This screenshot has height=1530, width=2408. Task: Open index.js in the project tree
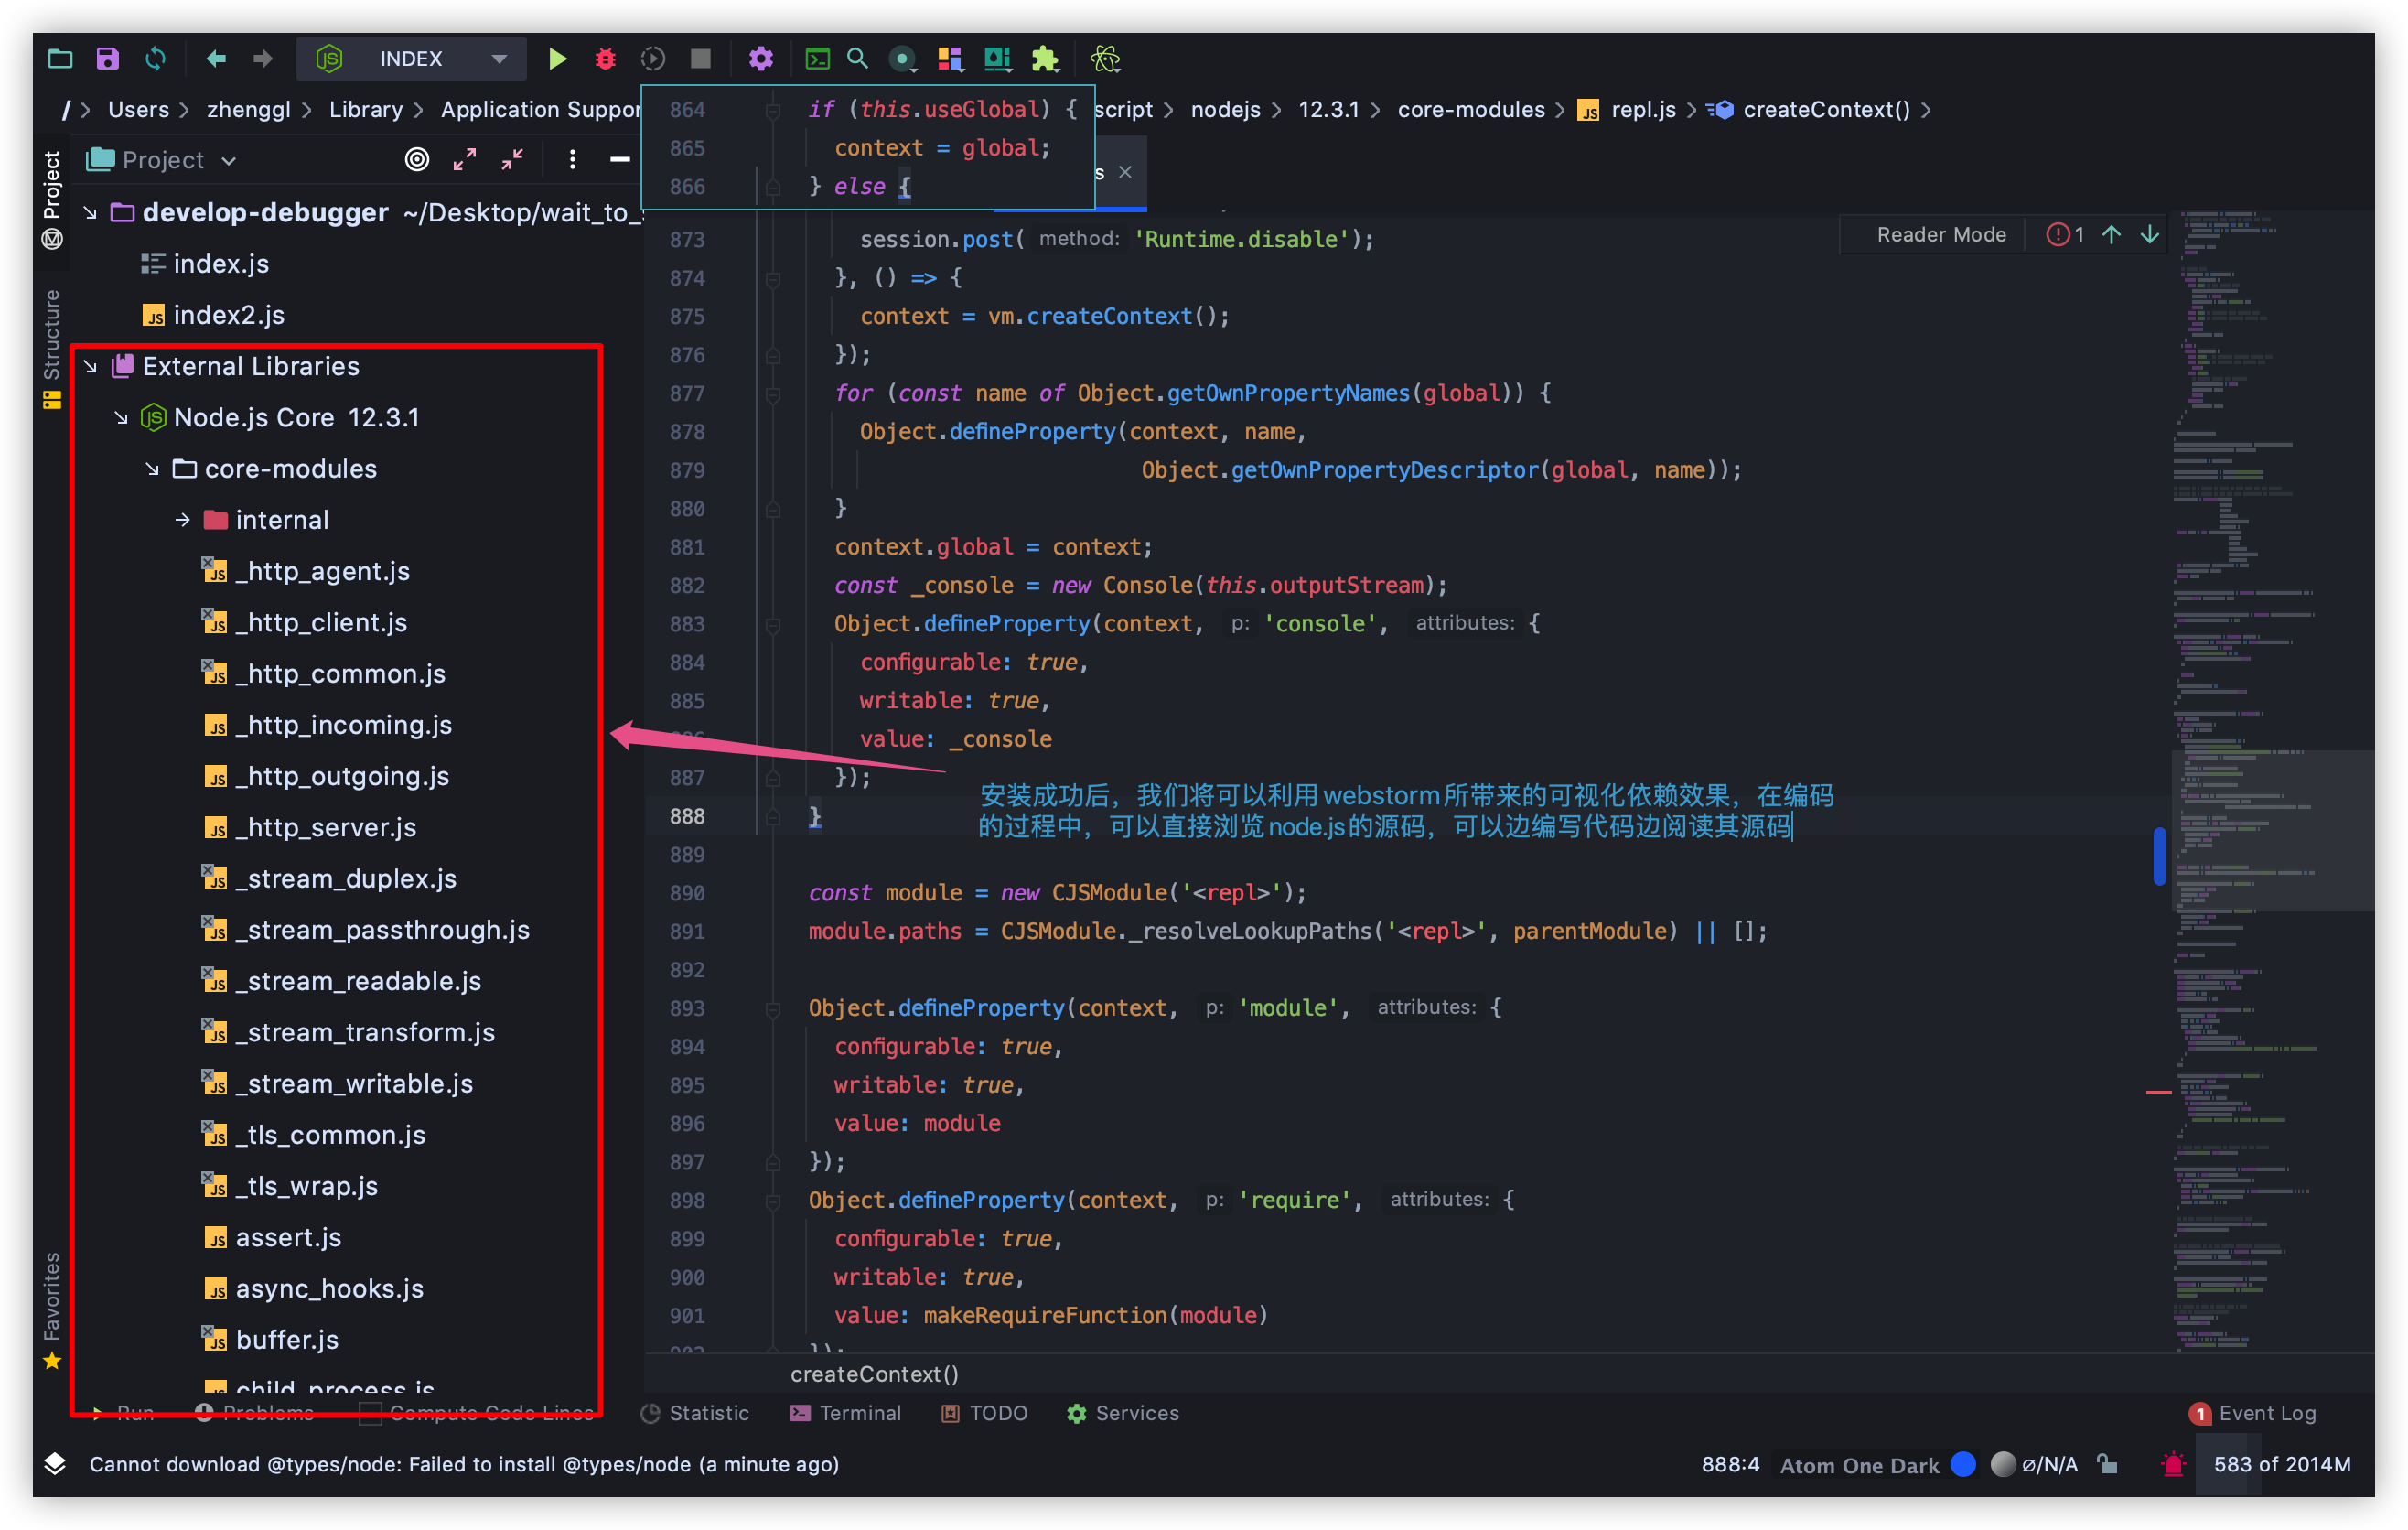click(221, 264)
